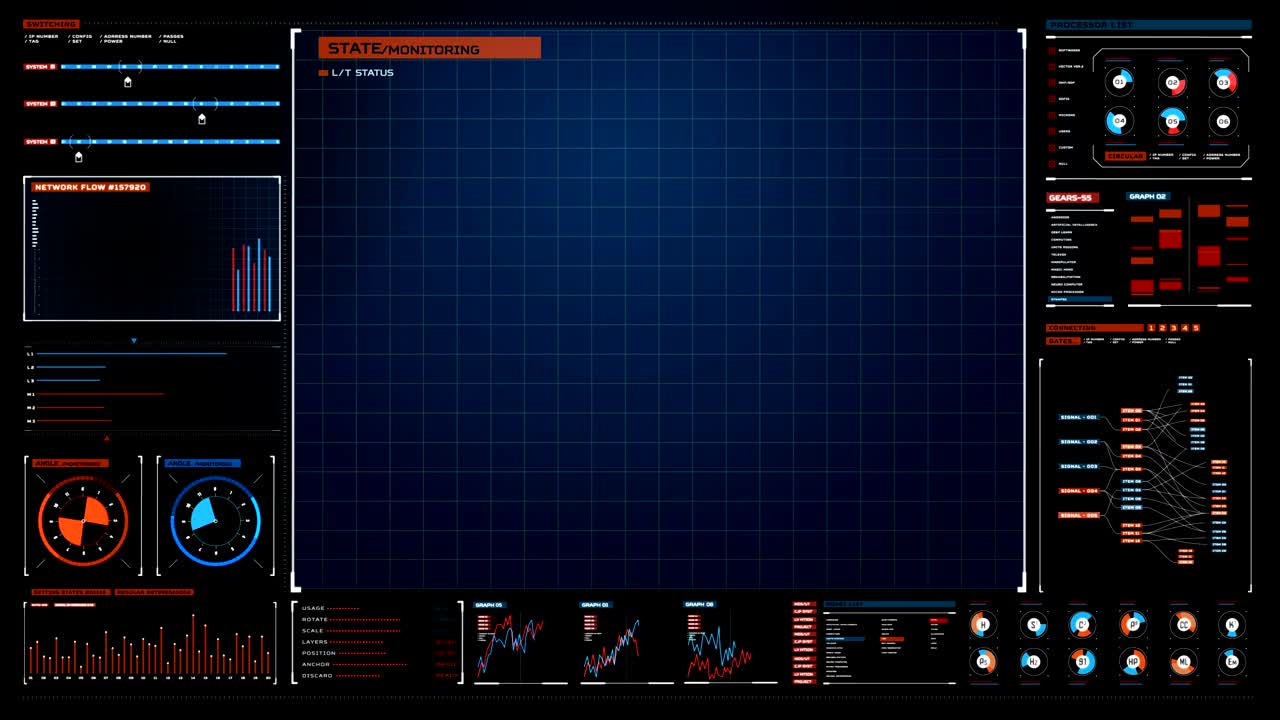Expand the SIGNAL - 001 node
The height and width of the screenshot is (720, 1280).
click(x=1079, y=417)
